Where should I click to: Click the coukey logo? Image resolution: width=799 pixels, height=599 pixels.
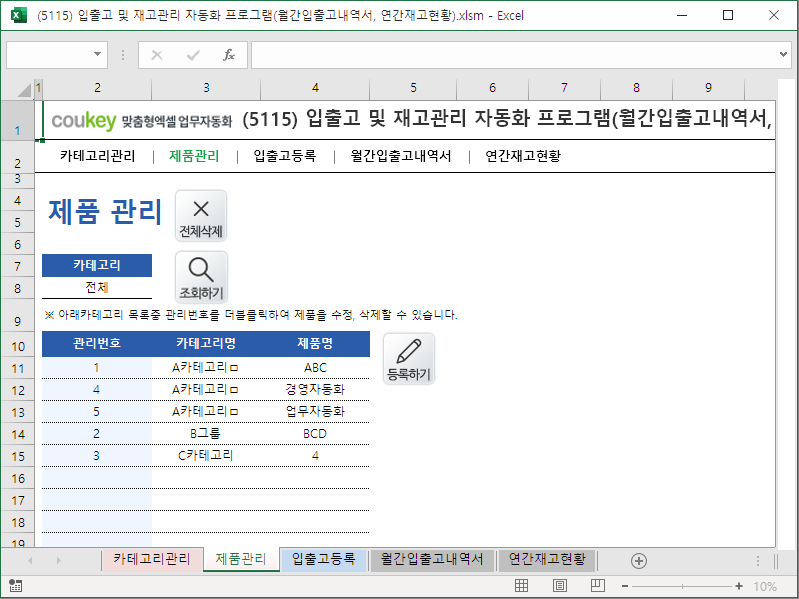click(x=84, y=121)
